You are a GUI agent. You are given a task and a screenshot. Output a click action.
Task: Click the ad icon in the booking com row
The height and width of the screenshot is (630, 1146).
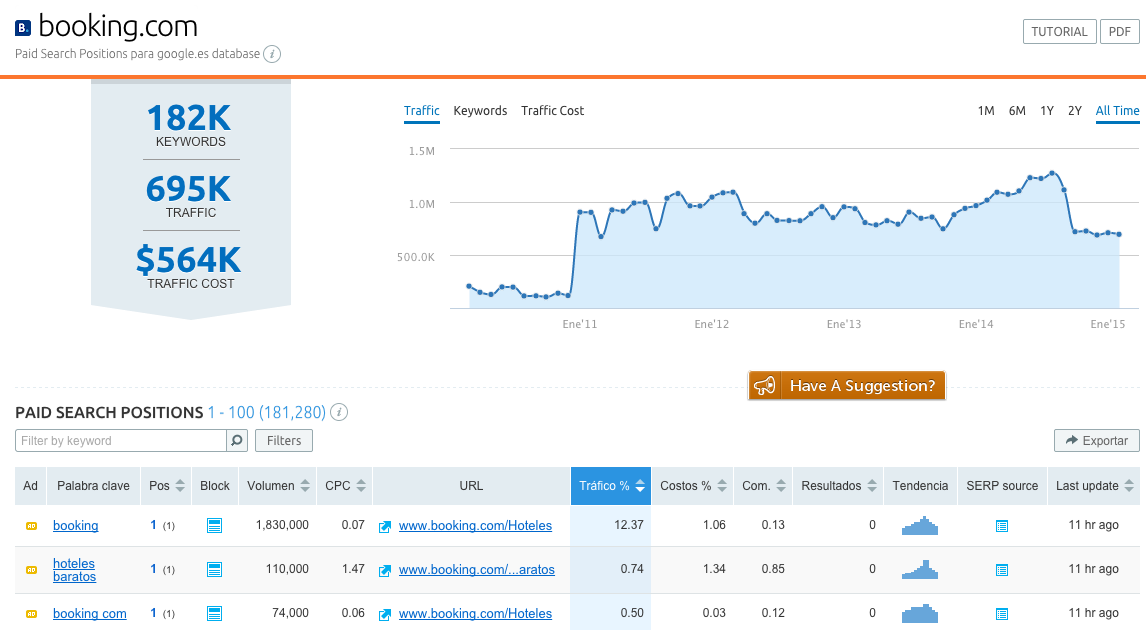click(31, 614)
